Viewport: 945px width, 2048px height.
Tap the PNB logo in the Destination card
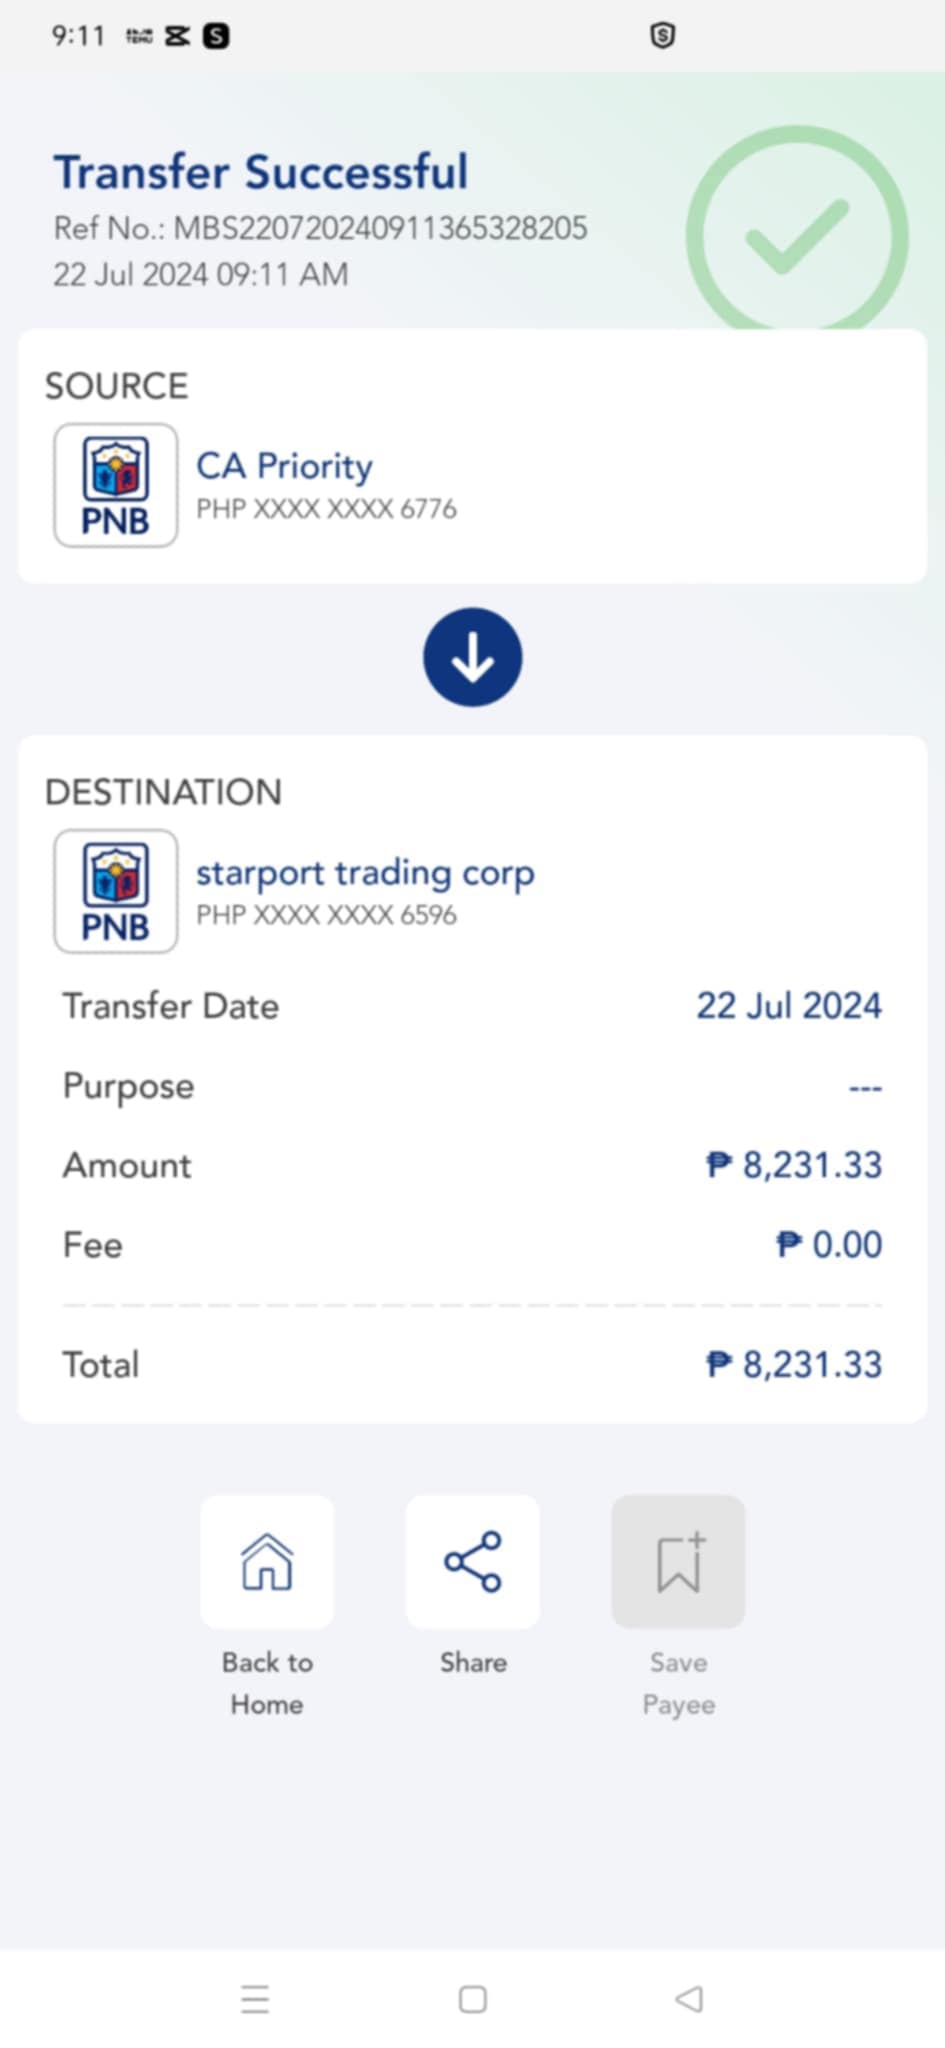116,891
